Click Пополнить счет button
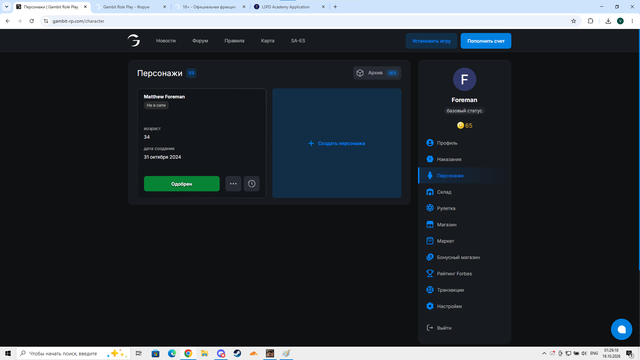 point(486,41)
